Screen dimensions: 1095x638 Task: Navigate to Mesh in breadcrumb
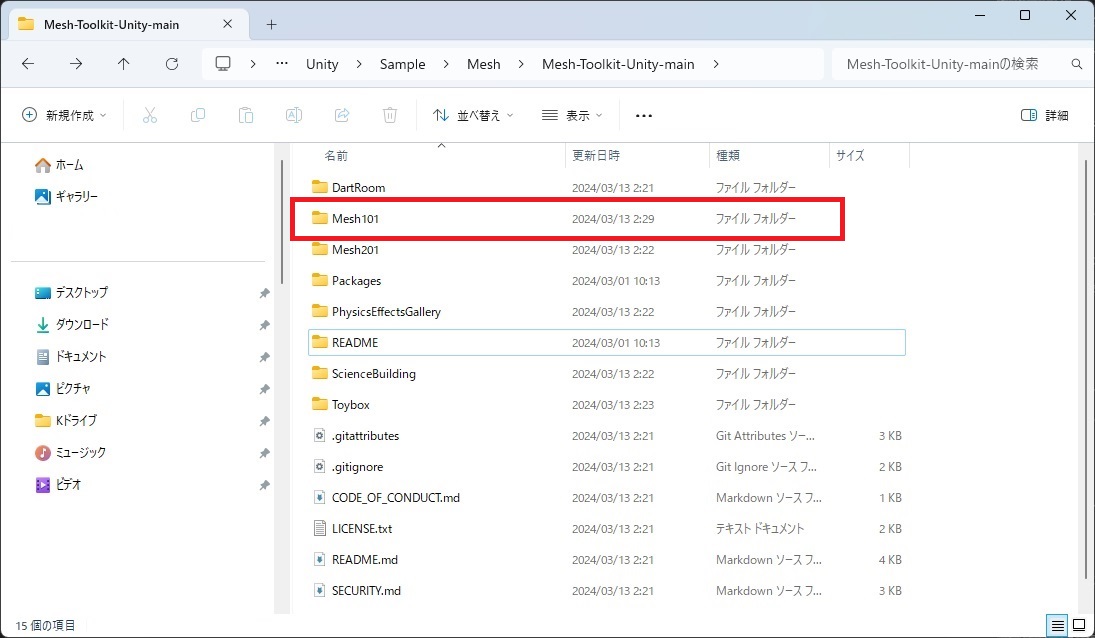click(483, 64)
